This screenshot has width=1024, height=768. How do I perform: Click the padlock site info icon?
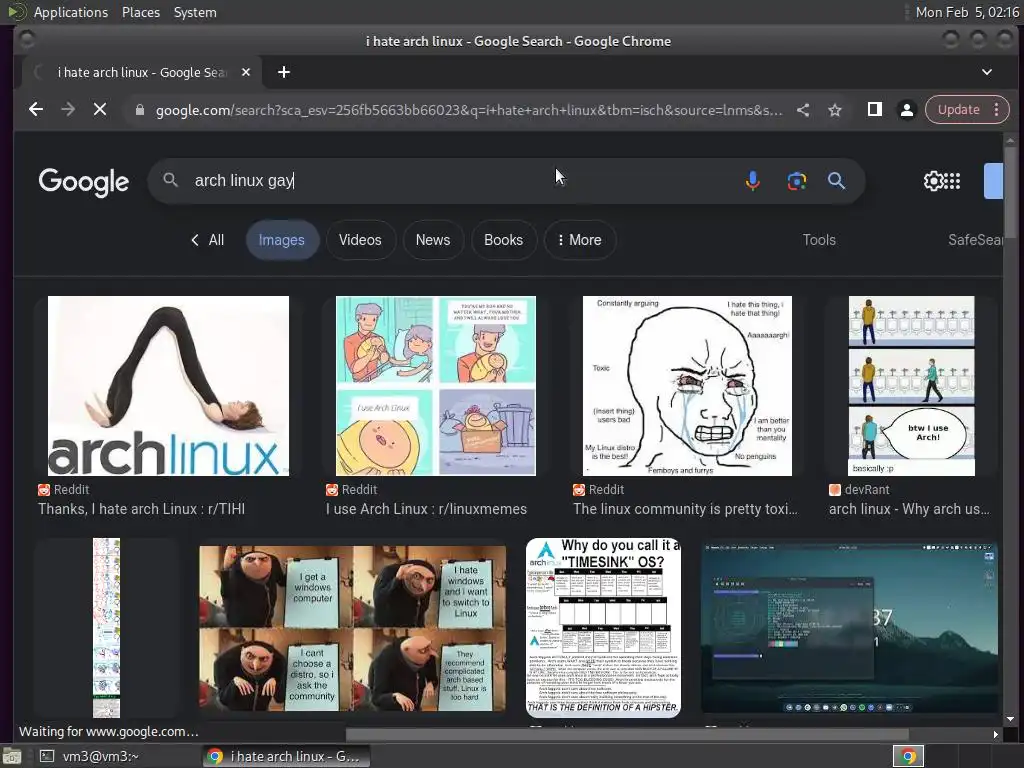(x=139, y=110)
